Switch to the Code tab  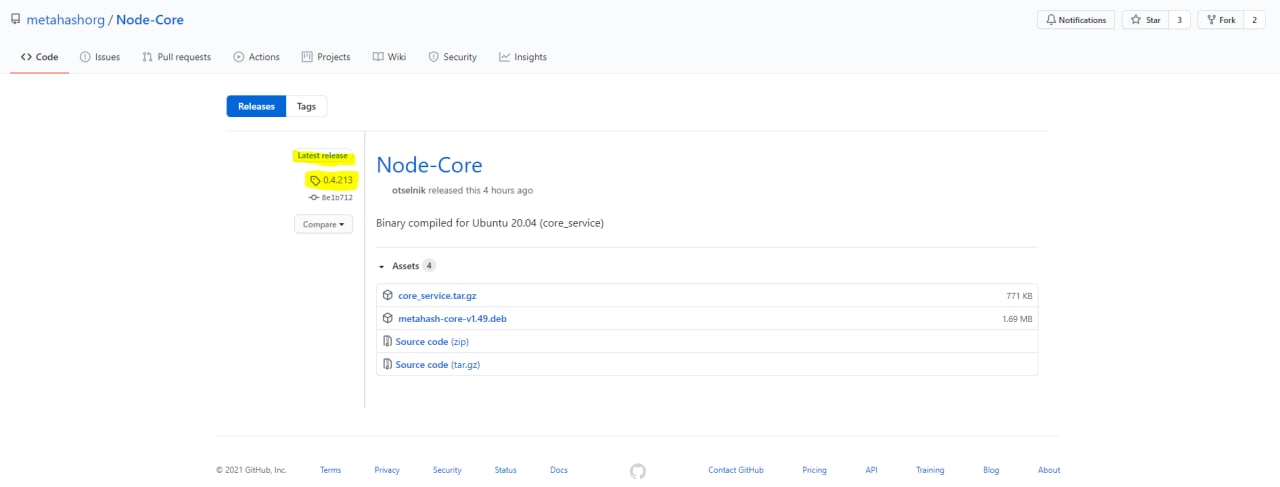(x=39, y=57)
